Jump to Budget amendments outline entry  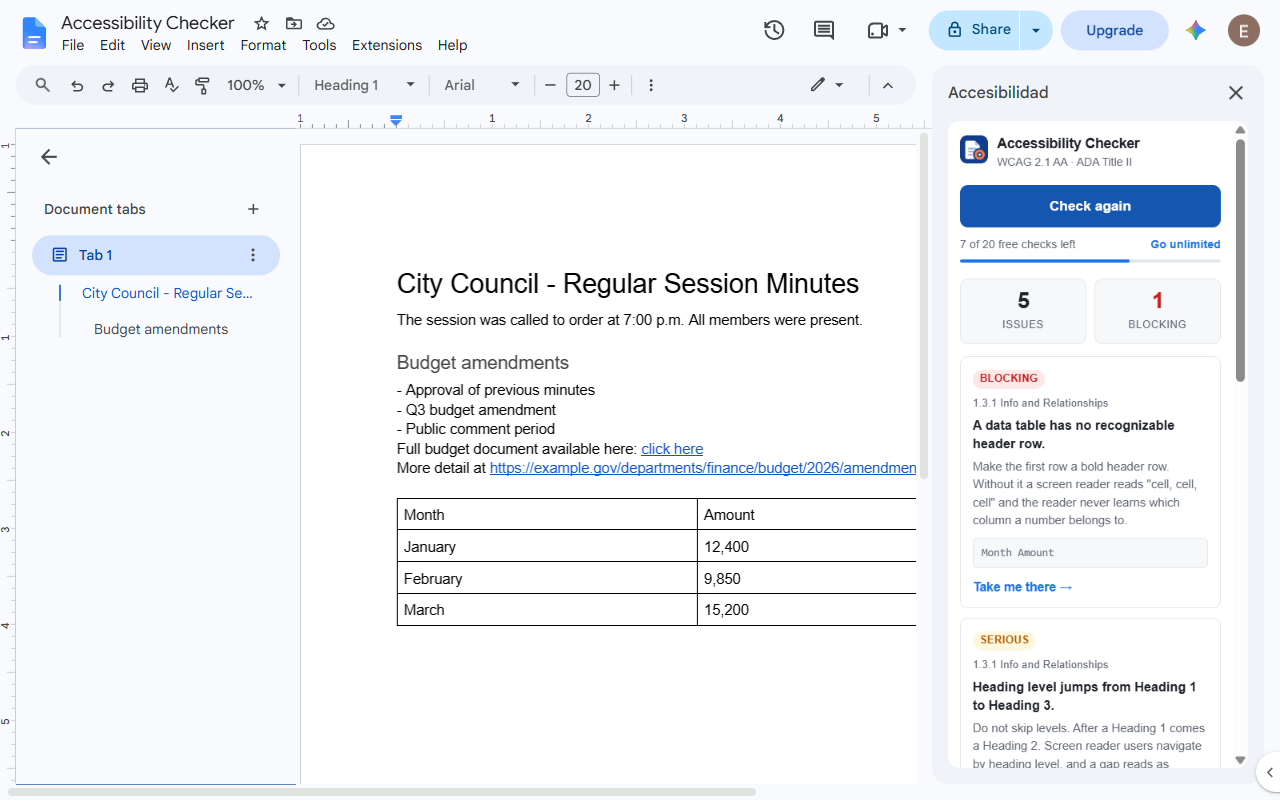coord(161,329)
